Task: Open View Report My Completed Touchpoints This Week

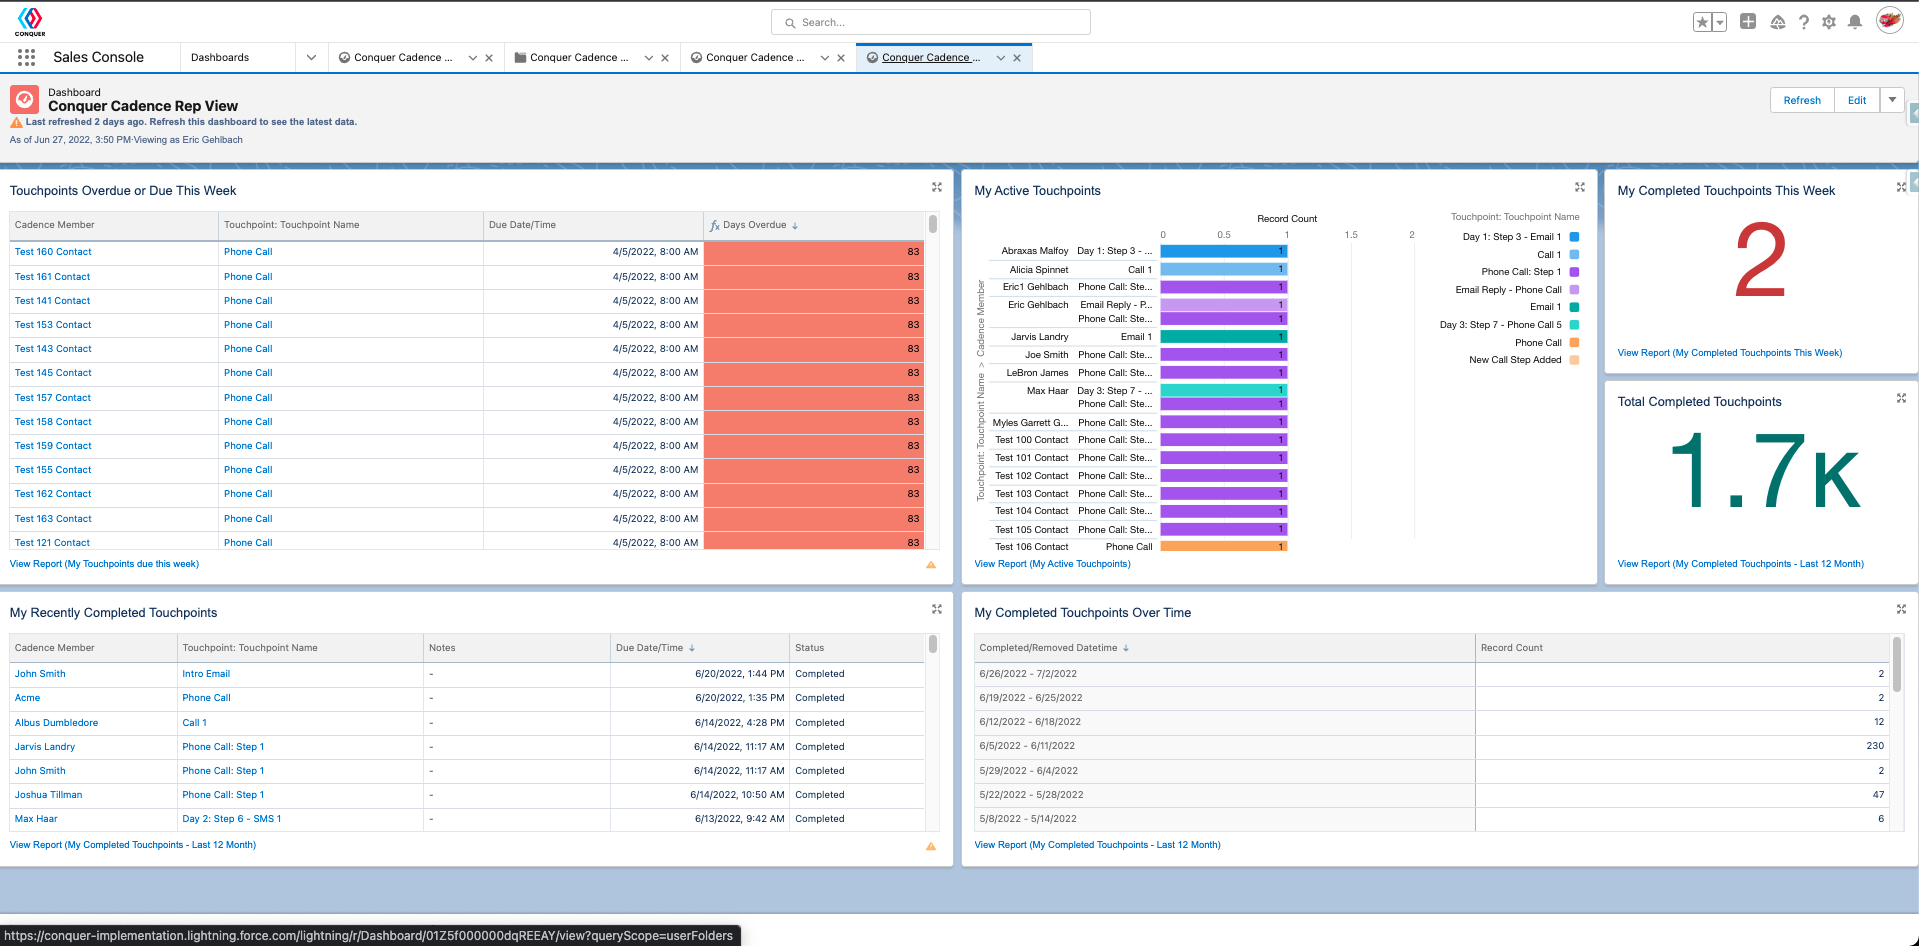Action: click(x=1729, y=353)
